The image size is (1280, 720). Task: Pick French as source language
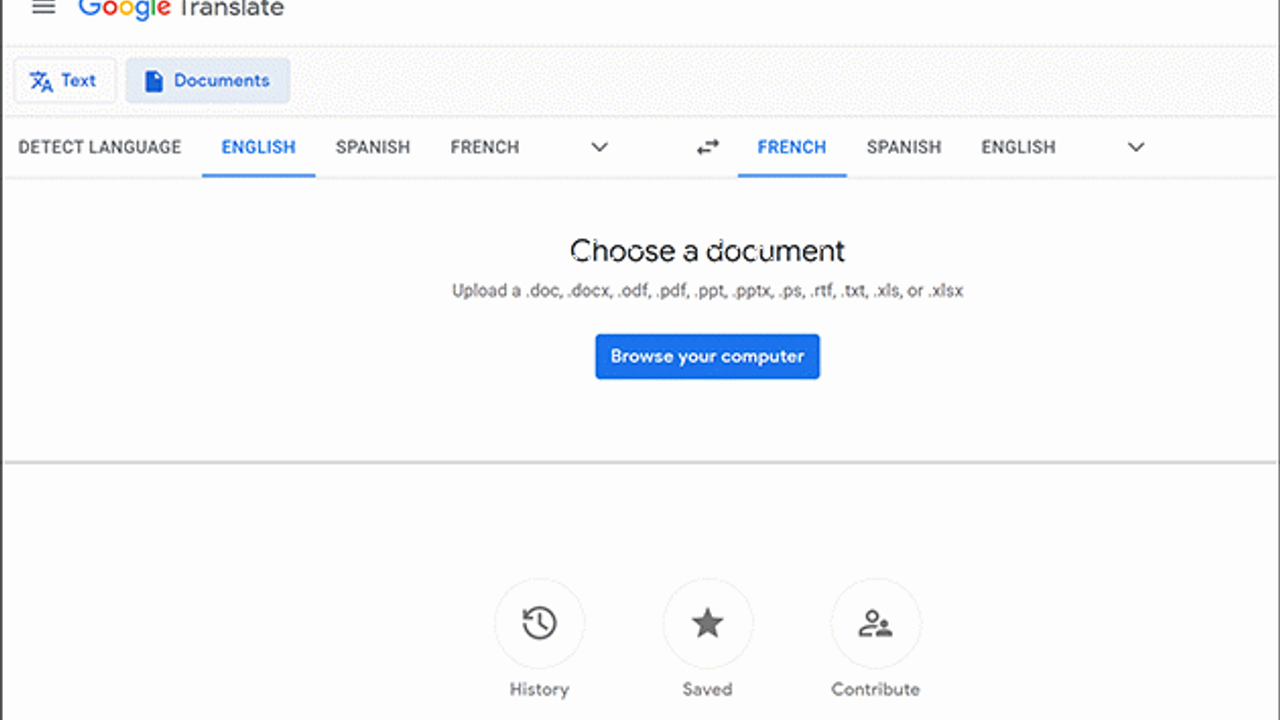(x=485, y=147)
